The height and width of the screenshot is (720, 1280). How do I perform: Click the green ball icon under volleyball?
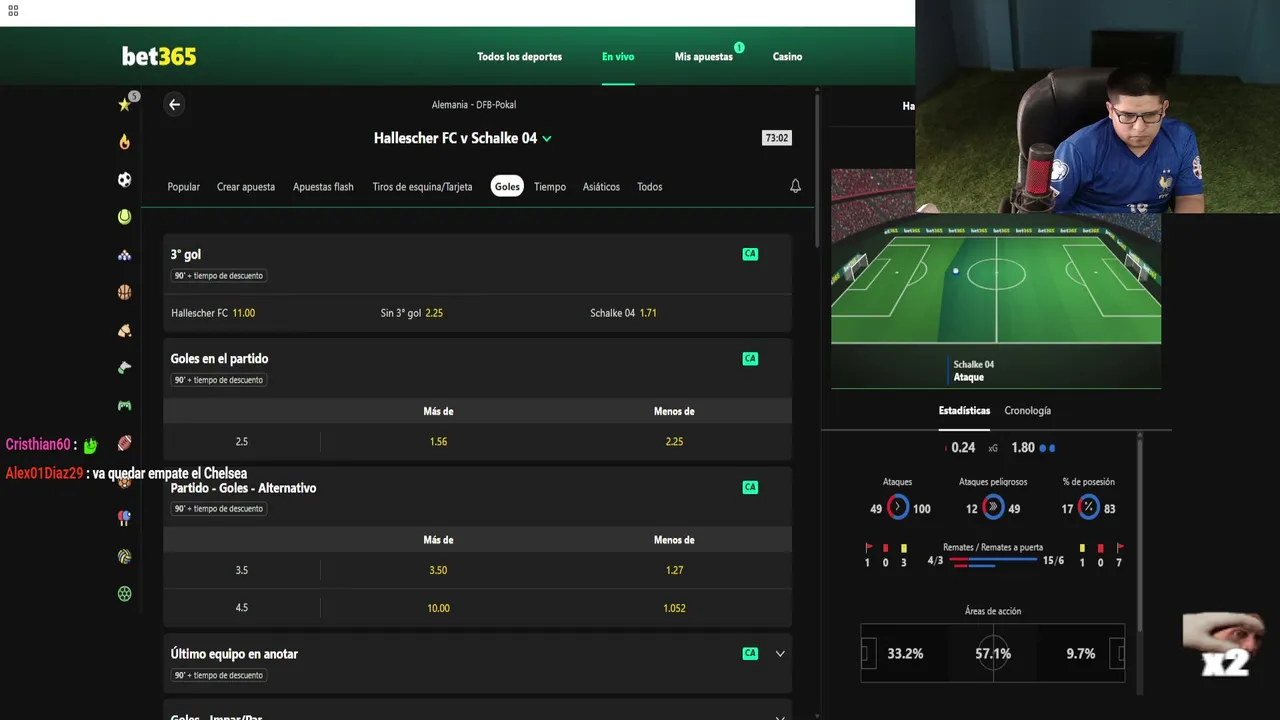tap(124, 593)
